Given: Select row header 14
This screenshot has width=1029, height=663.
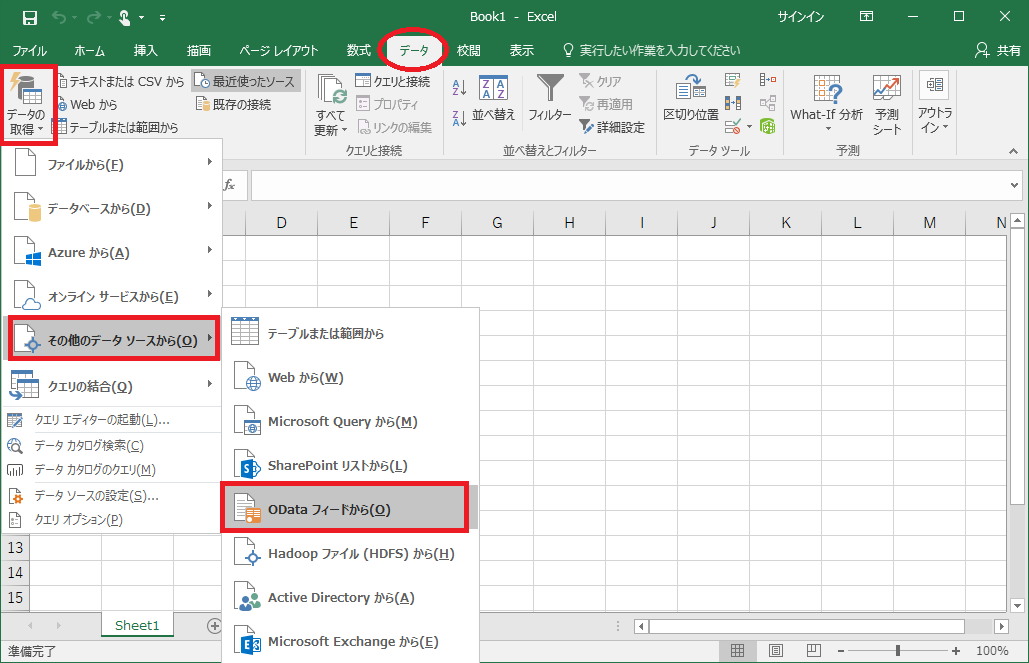Looking at the screenshot, I should coord(15,572).
